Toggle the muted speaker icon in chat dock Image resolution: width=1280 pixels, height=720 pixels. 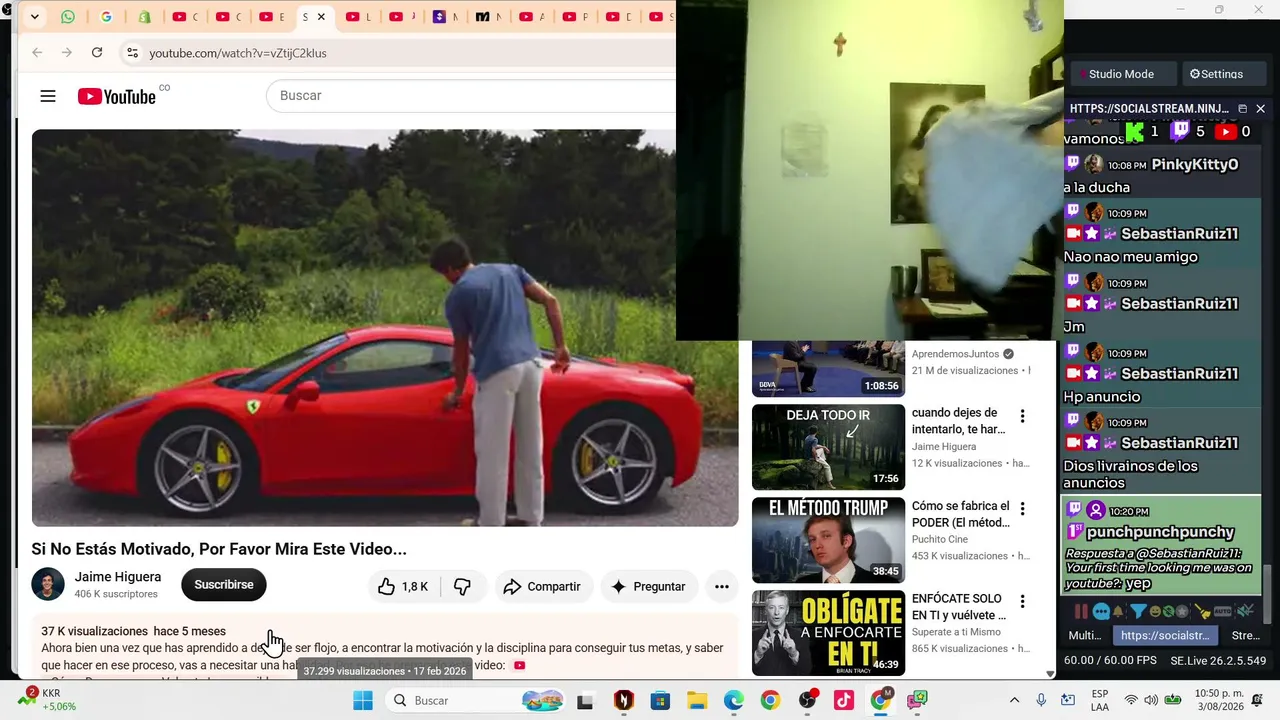point(1245,611)
